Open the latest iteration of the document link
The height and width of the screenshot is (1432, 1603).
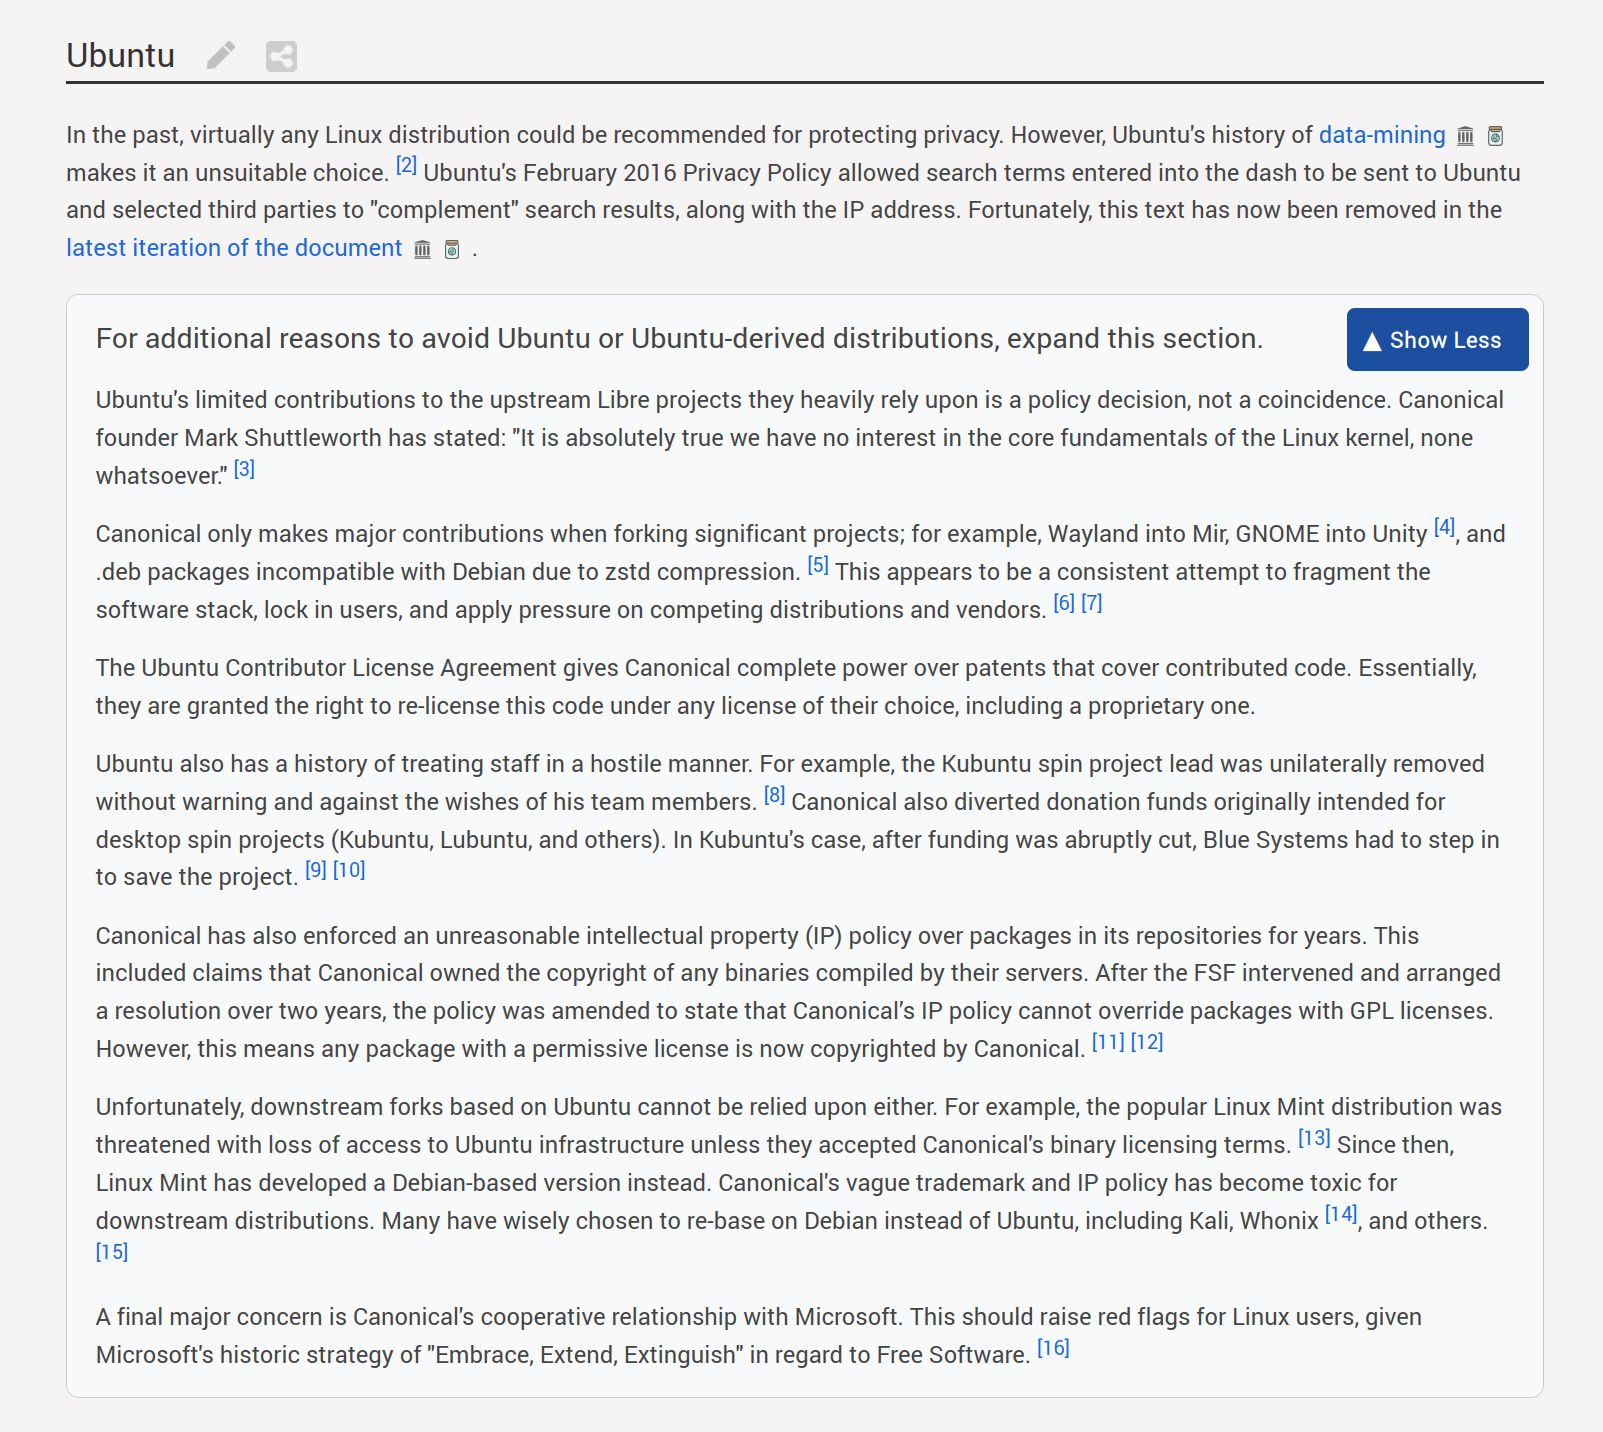(234, 248)
